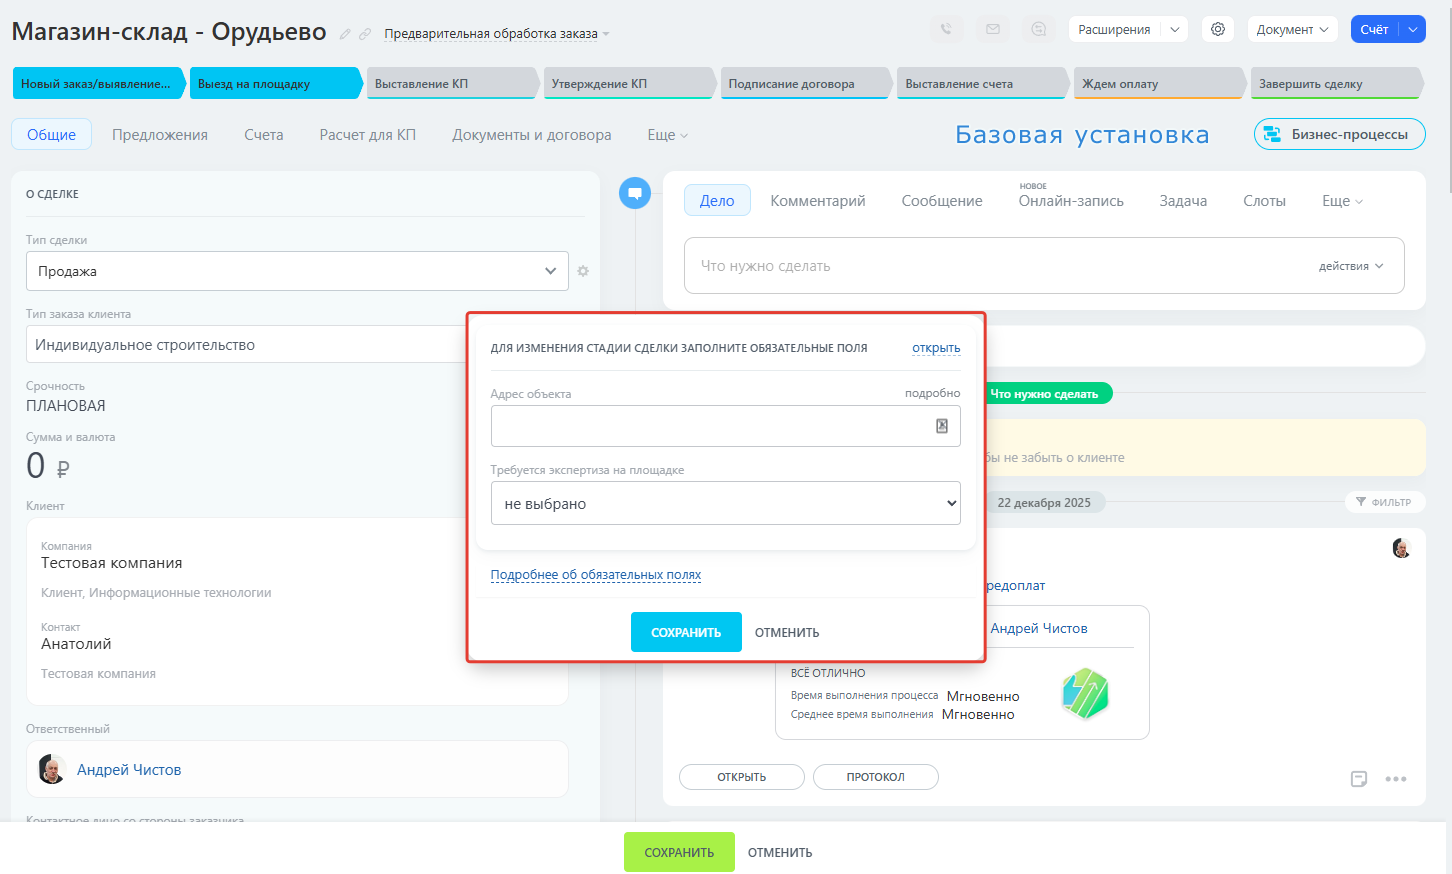Click the green hexagon process icon
The width and height of the screenshot is (1452, 874).
(x=1085, y=694)
